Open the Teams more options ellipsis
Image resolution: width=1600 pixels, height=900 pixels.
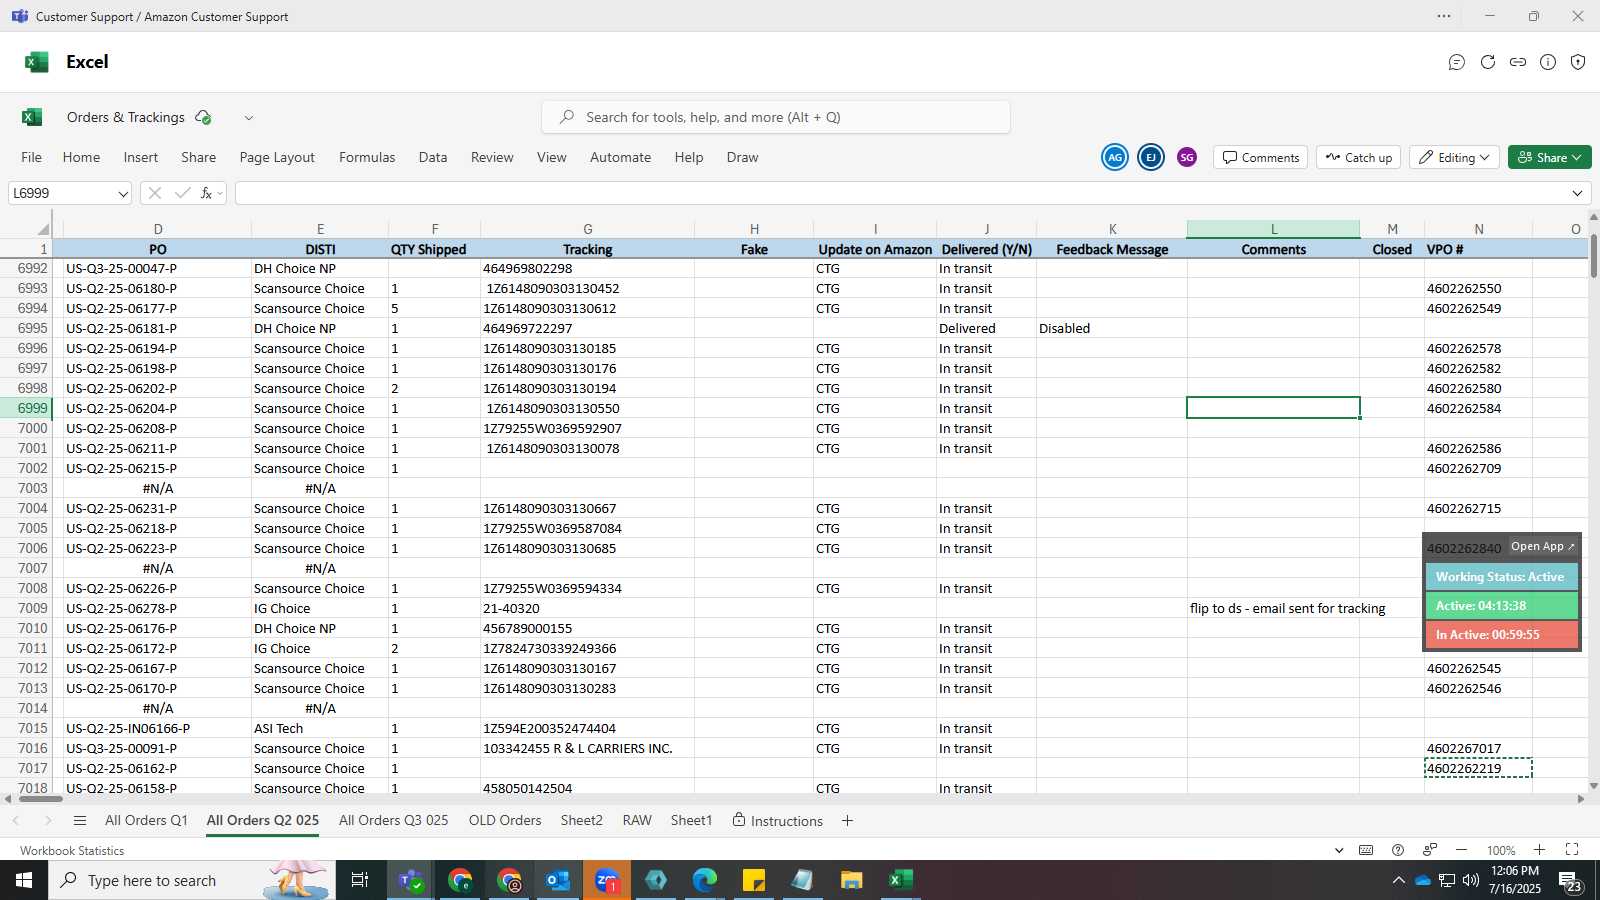[x=1444, y=16]
